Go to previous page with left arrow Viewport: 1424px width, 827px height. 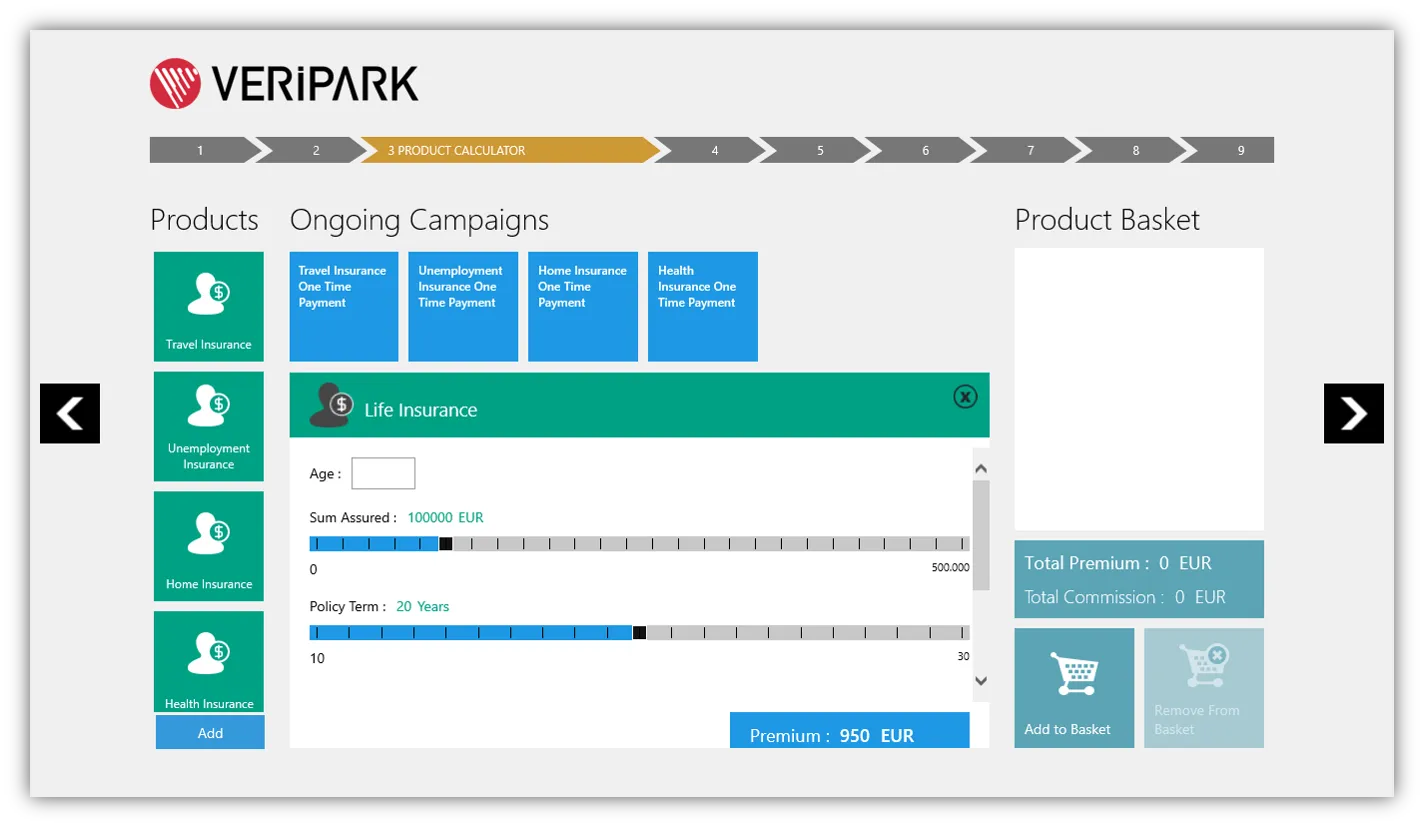point(70,413)
